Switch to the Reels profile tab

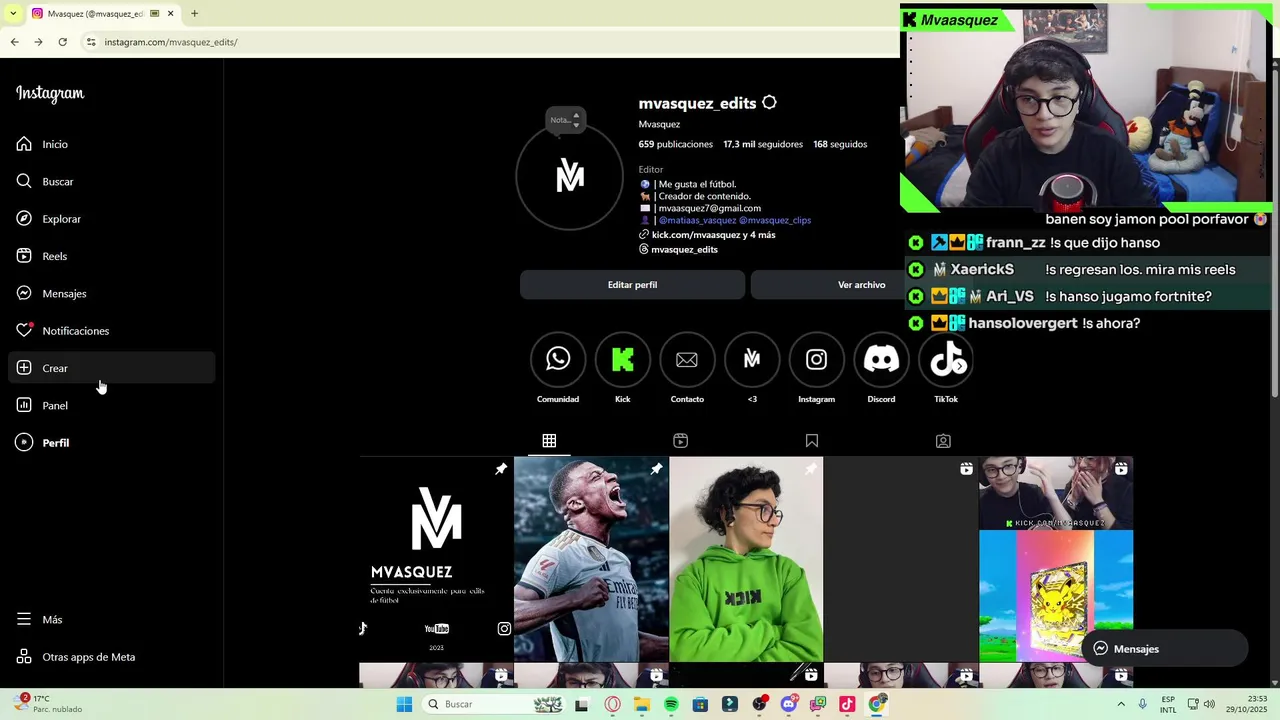pos(680,441)
